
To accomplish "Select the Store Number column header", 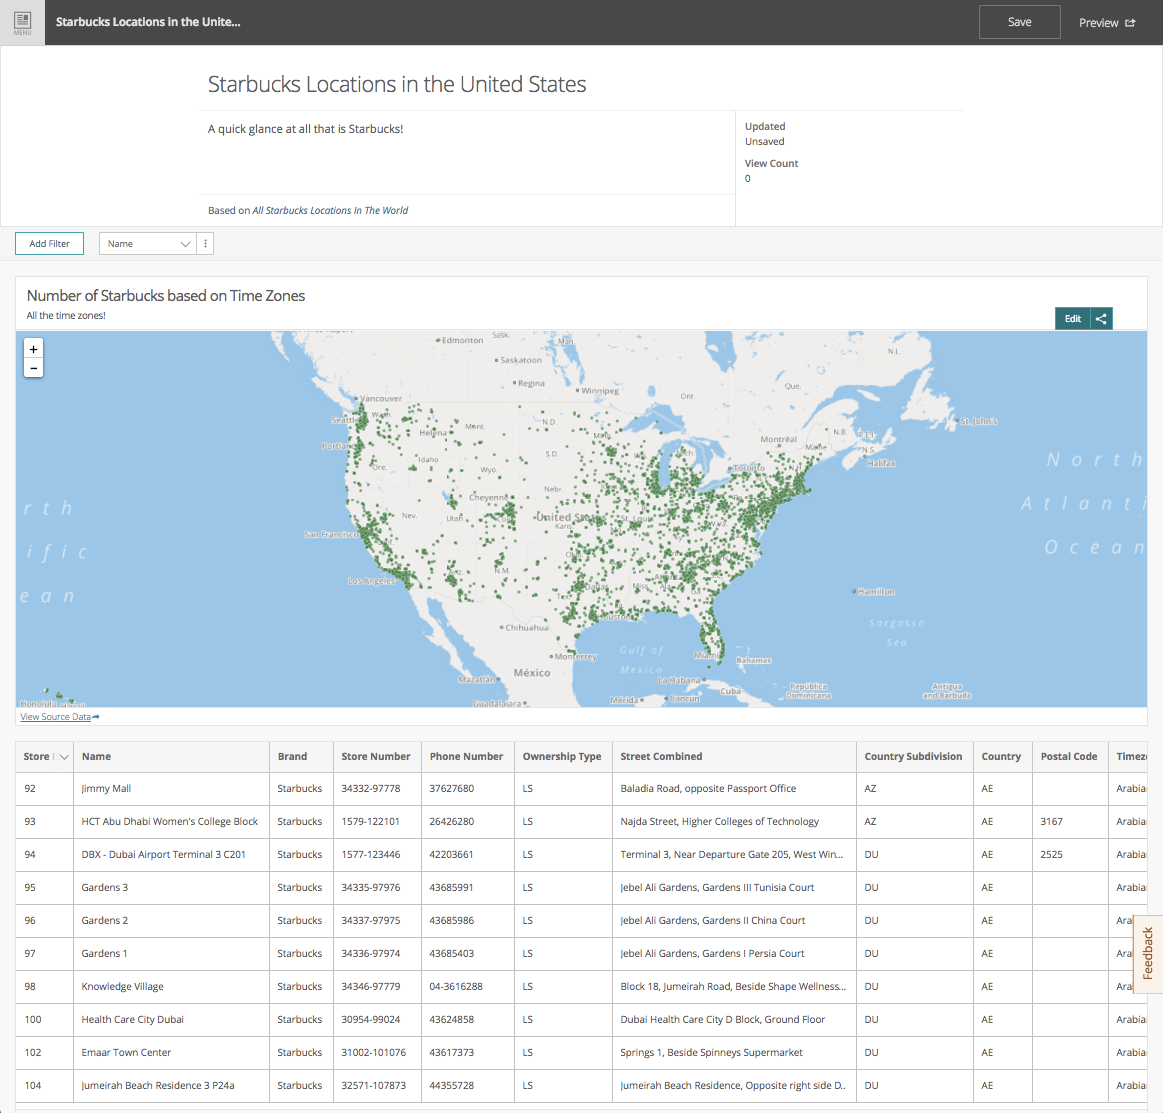I will coord(376,756).
